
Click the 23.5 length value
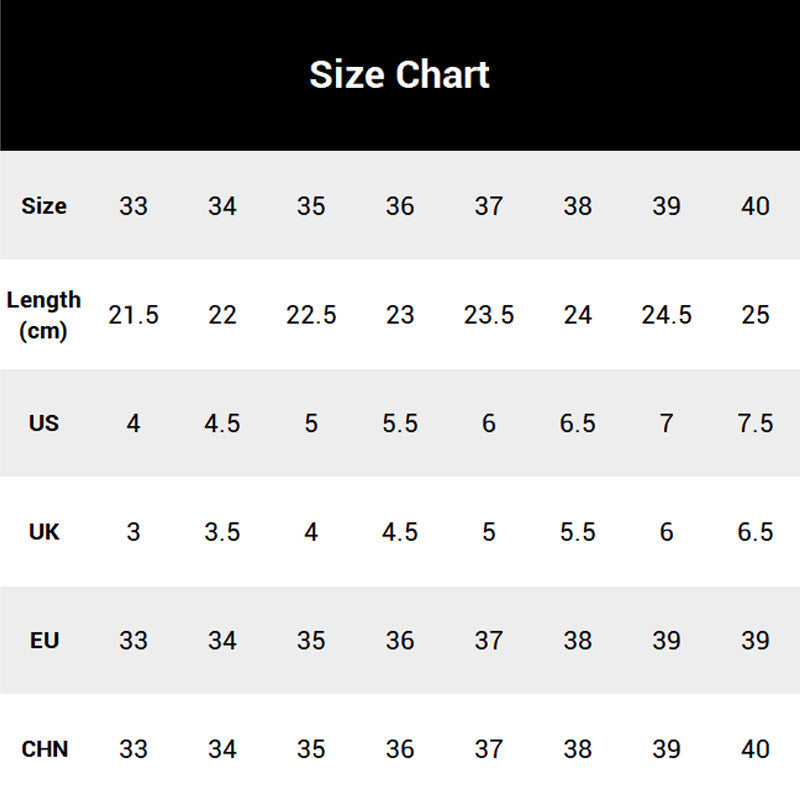[489, 315]
